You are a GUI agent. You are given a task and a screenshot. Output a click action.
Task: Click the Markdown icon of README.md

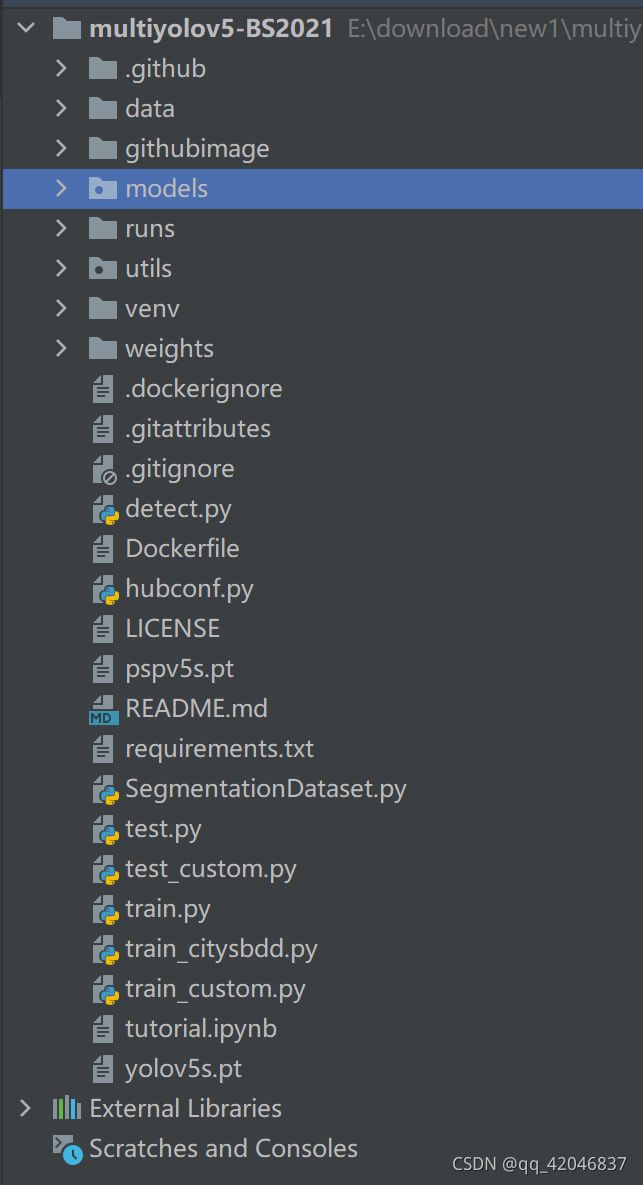pos(104,710)
